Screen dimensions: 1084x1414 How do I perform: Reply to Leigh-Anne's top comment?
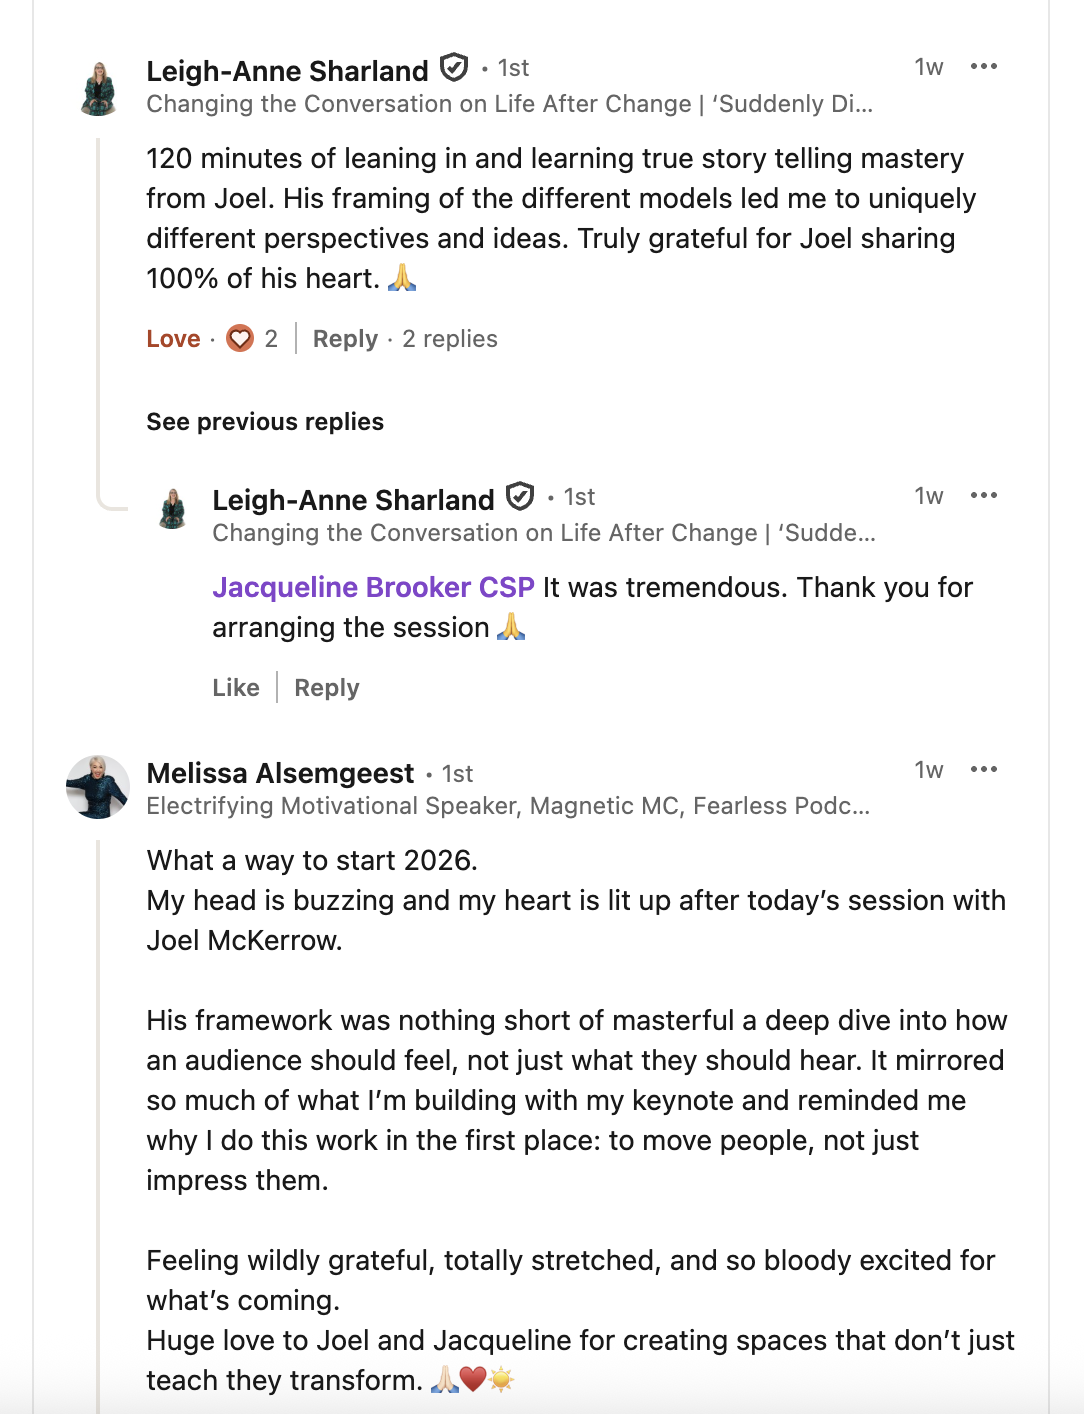[345, 339]
